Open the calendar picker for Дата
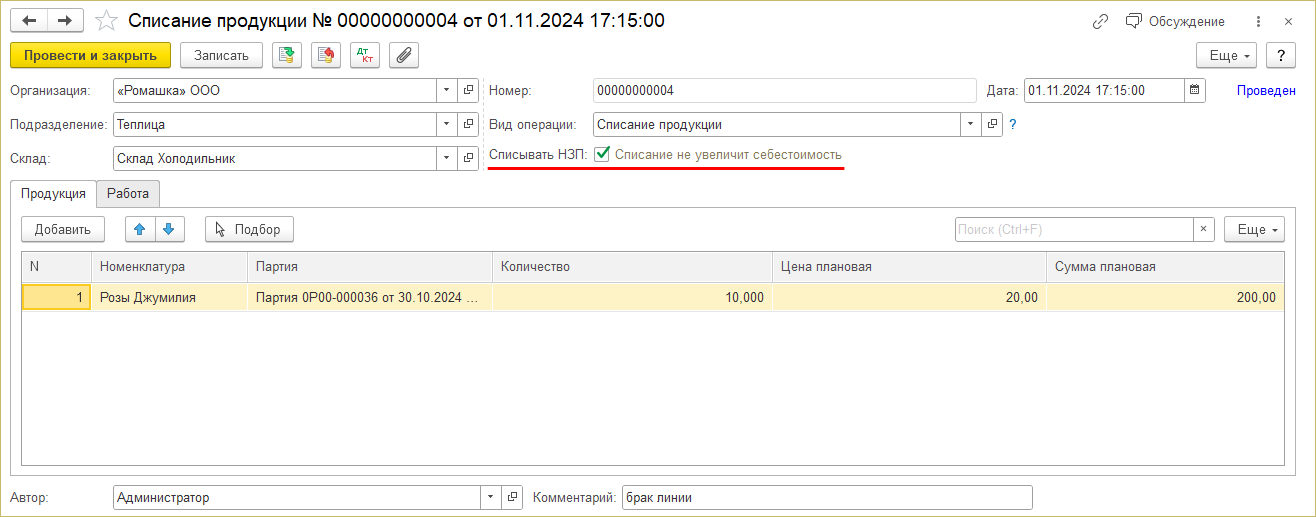The height and width of the screenshot is (517, 1316). 1195,91
